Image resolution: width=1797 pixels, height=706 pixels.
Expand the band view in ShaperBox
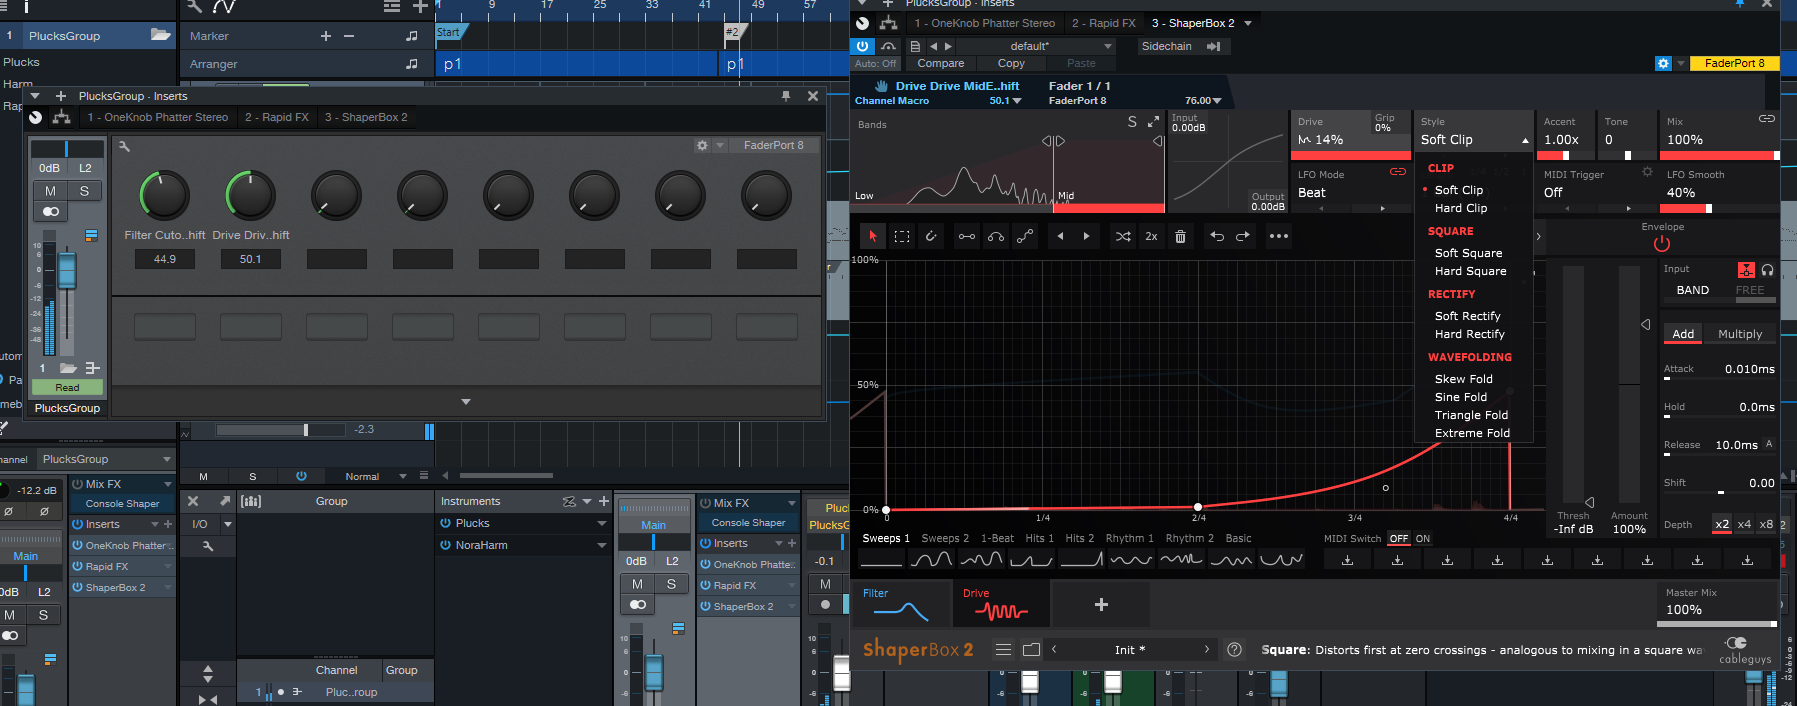tap(1152, 121)
